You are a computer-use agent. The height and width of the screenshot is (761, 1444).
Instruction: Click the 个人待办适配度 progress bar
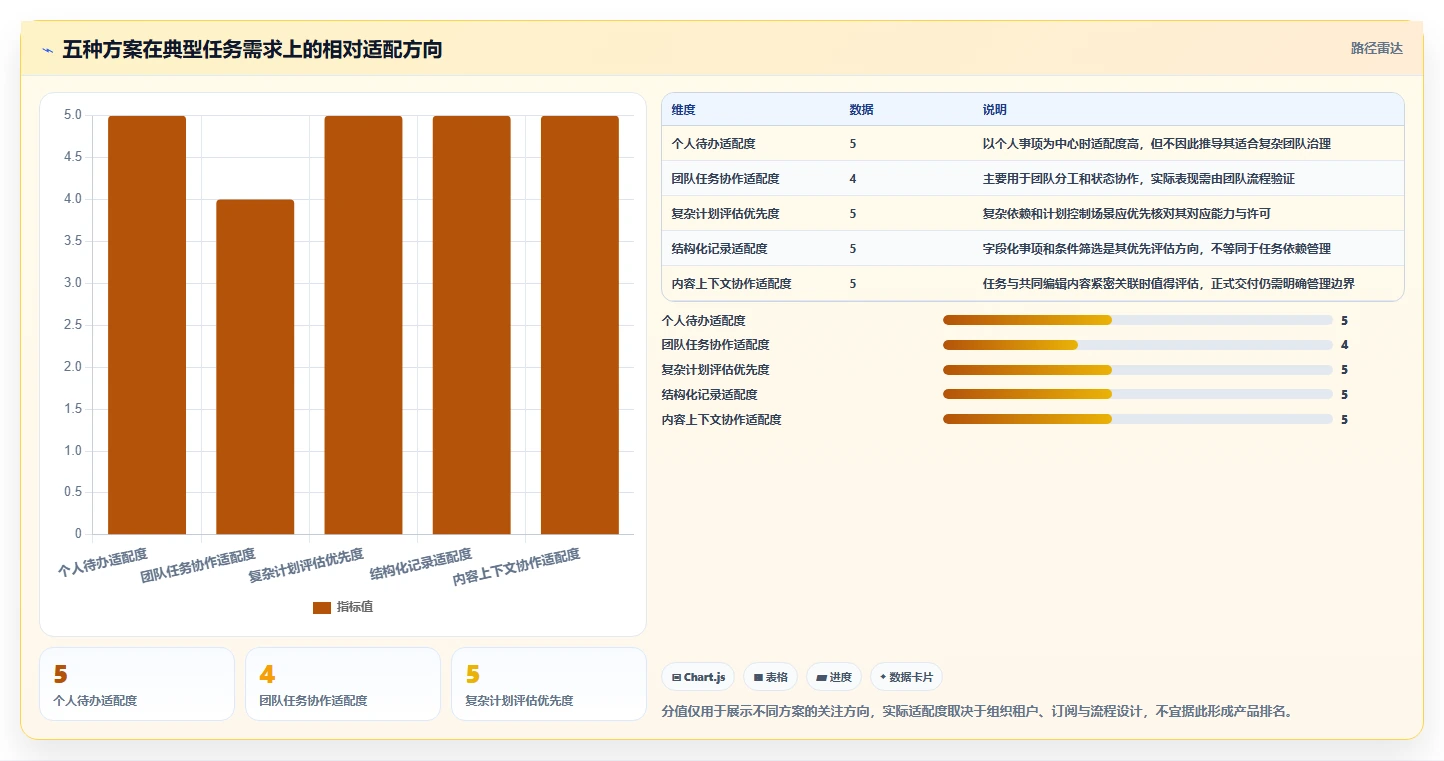click(x=1138, y=320)
